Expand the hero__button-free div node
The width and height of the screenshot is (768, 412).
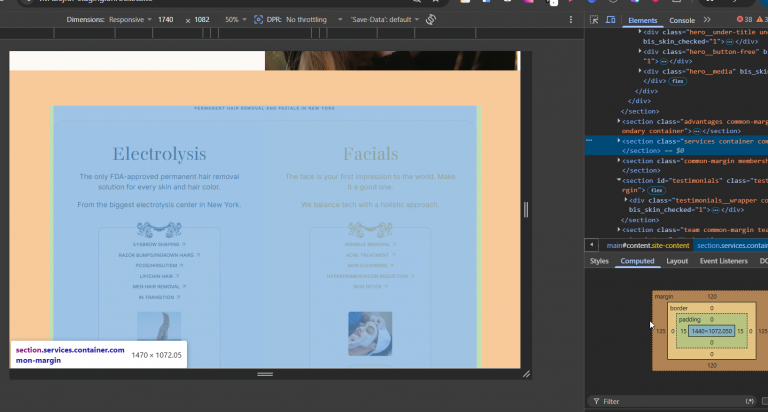(640, 51)
